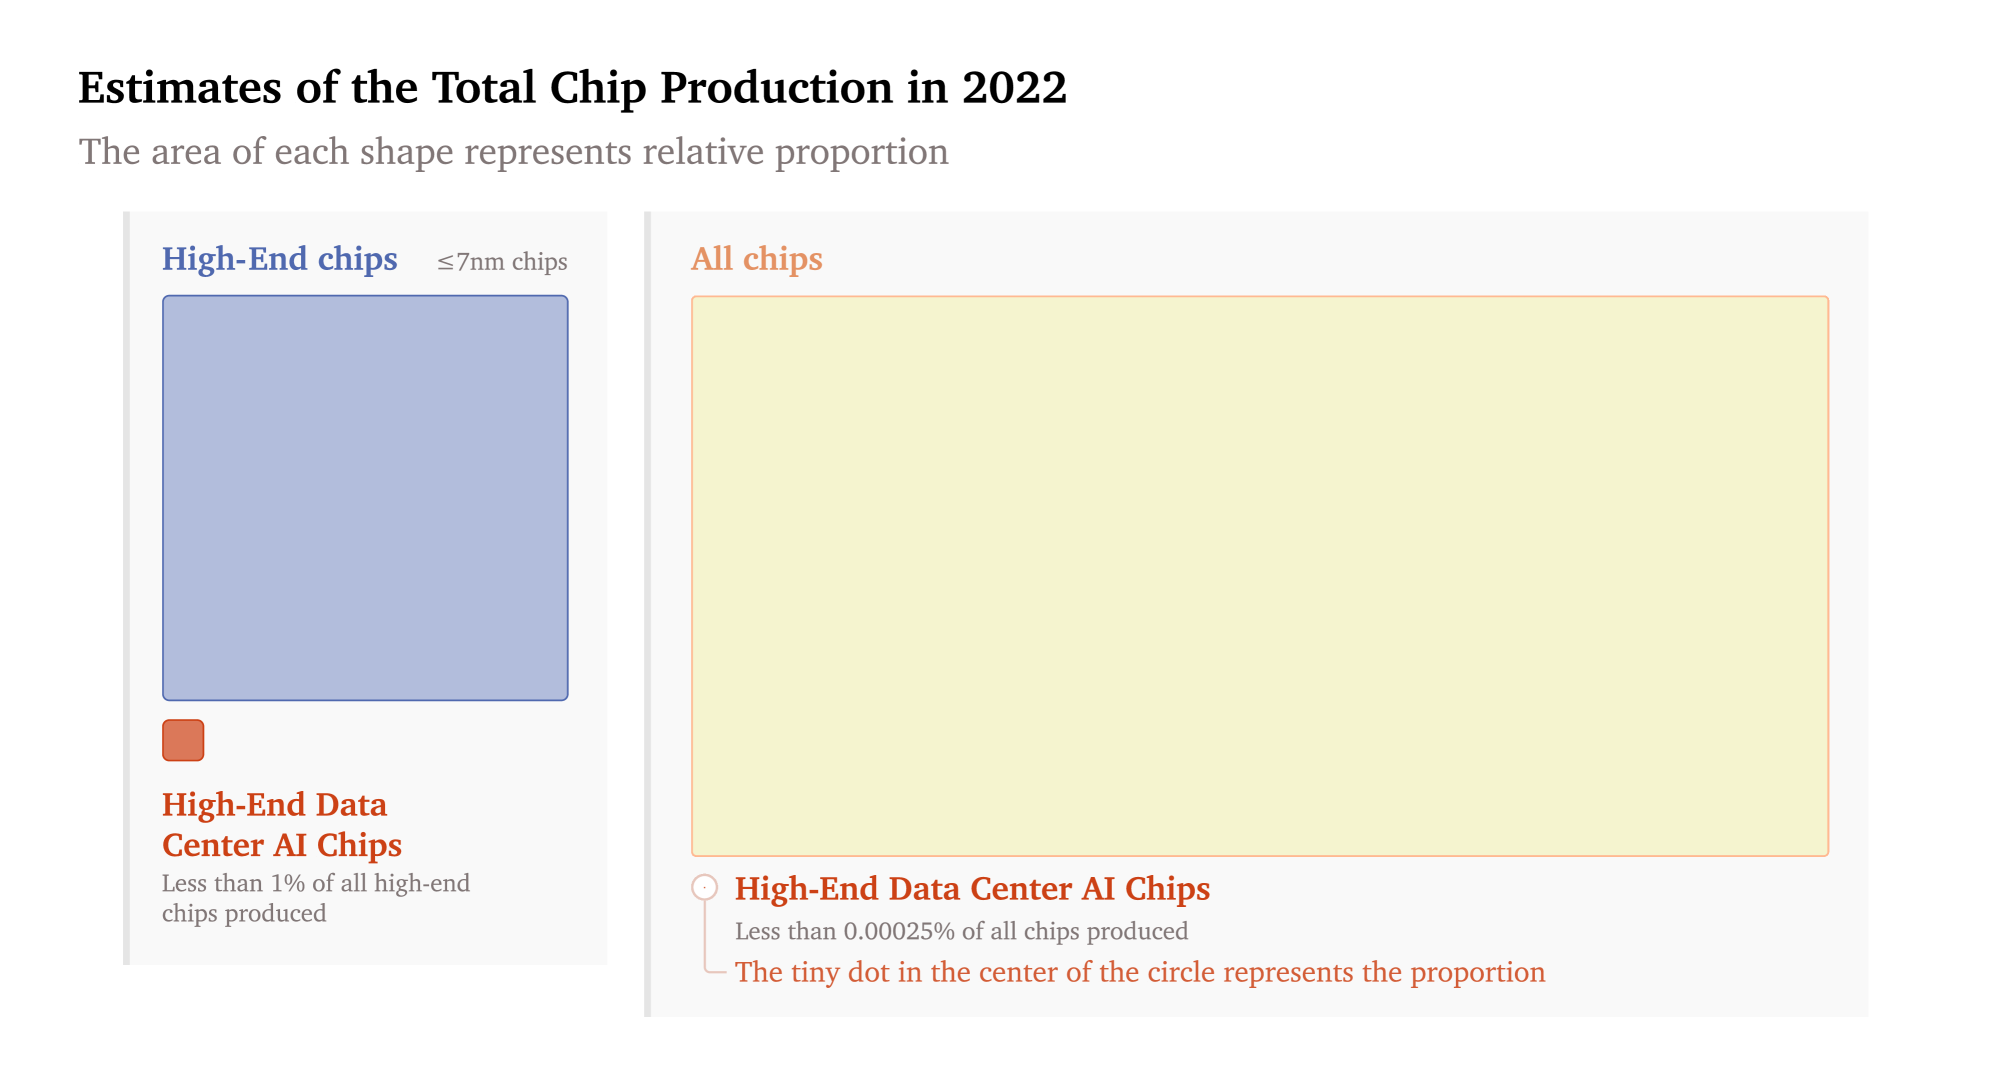Click the red 'Center AI Chips' line in left panel
Image resolution: width=1993 pixels, height=1075 pixels.
coord(282,845)
